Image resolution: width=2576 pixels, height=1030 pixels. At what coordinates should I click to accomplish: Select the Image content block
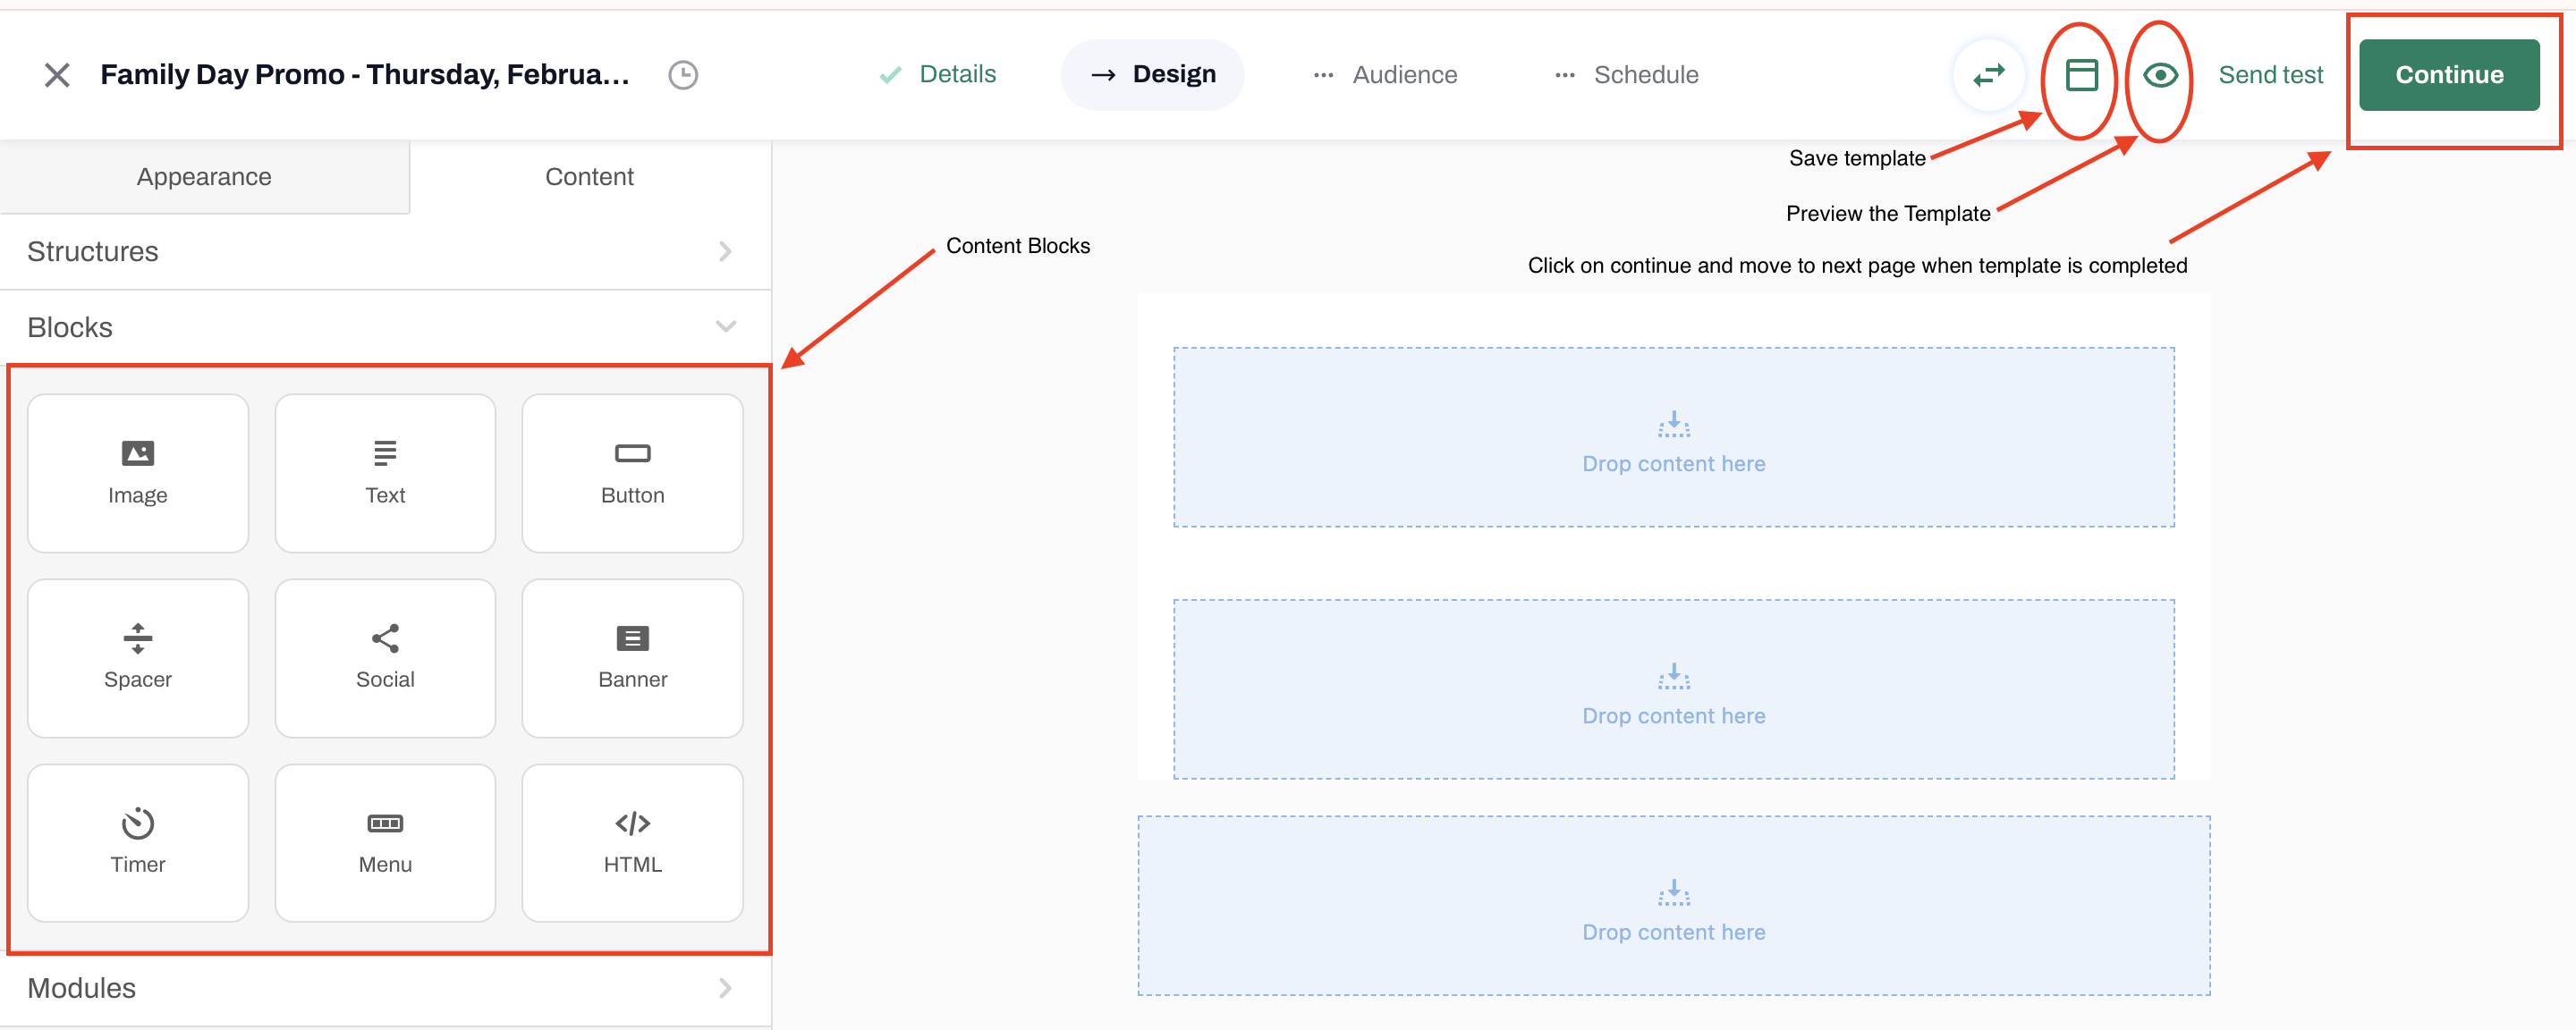coord(138,473)
